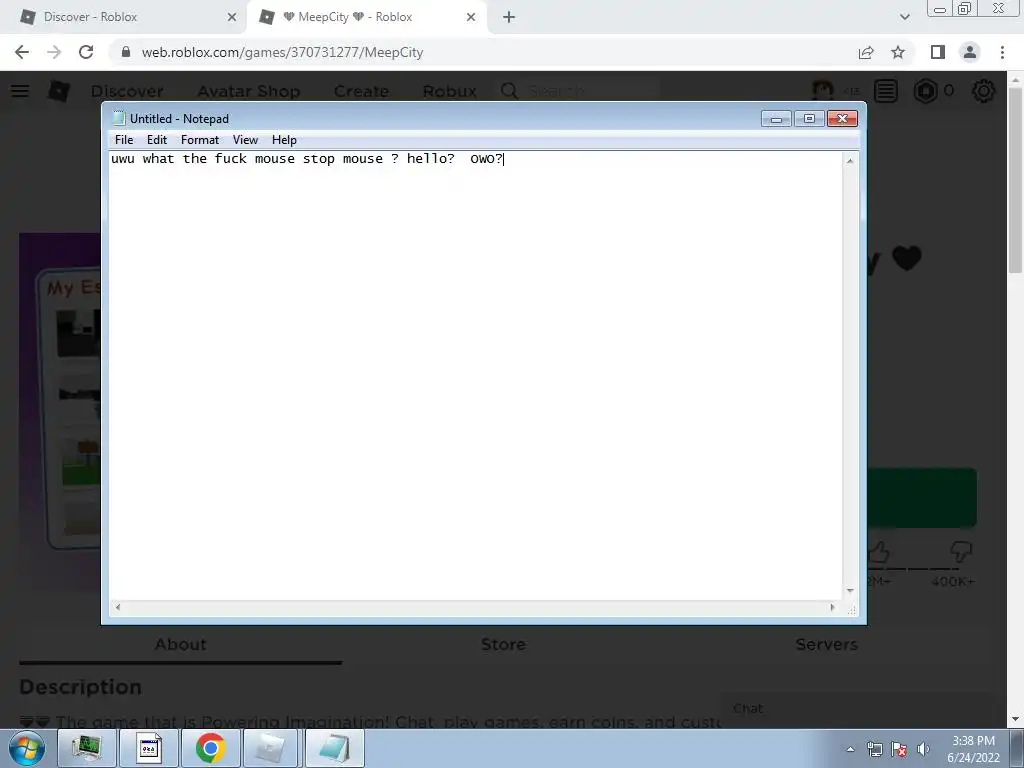Click Notepad's horizontal scroll right arrow
The image size is (1024, 768).
[833, 607]
